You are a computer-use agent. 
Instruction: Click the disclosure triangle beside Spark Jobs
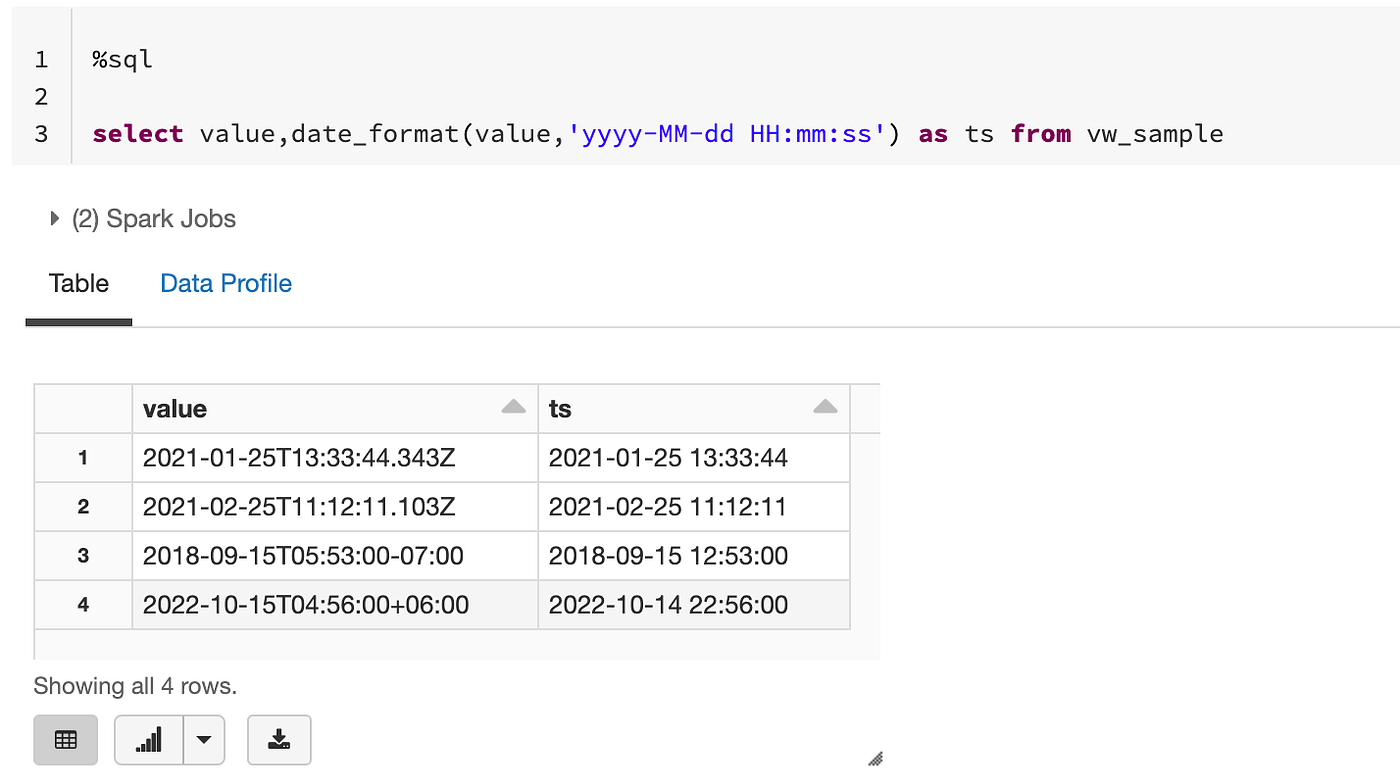53,217
